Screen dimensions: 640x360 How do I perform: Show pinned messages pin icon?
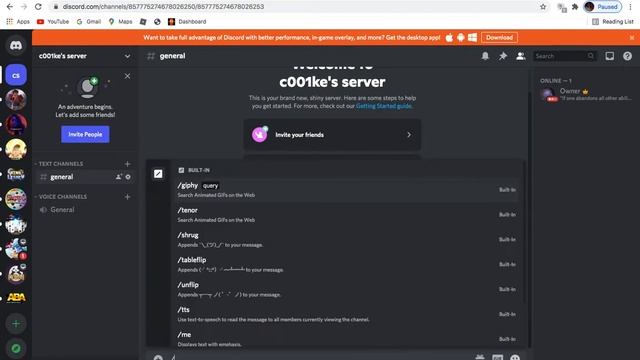coord(503,56)
